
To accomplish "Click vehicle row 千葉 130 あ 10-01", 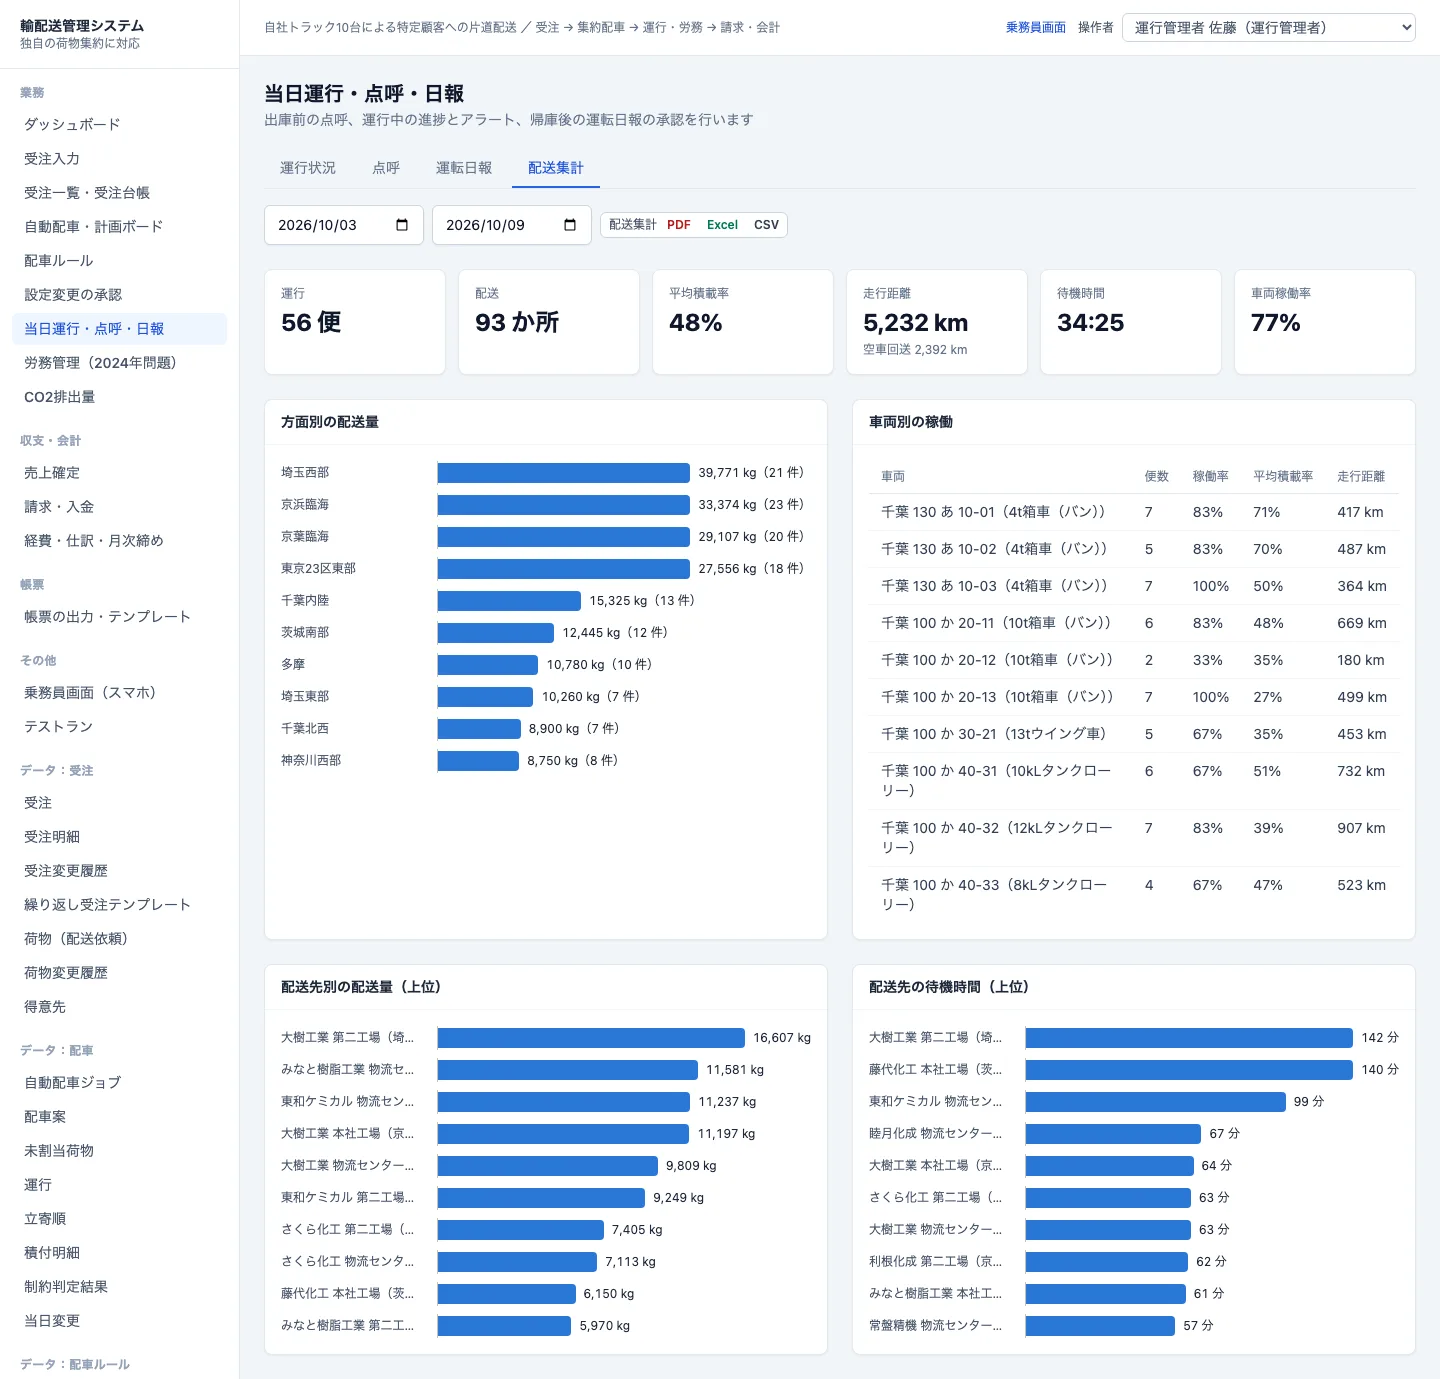I will tap(1134, 512).
